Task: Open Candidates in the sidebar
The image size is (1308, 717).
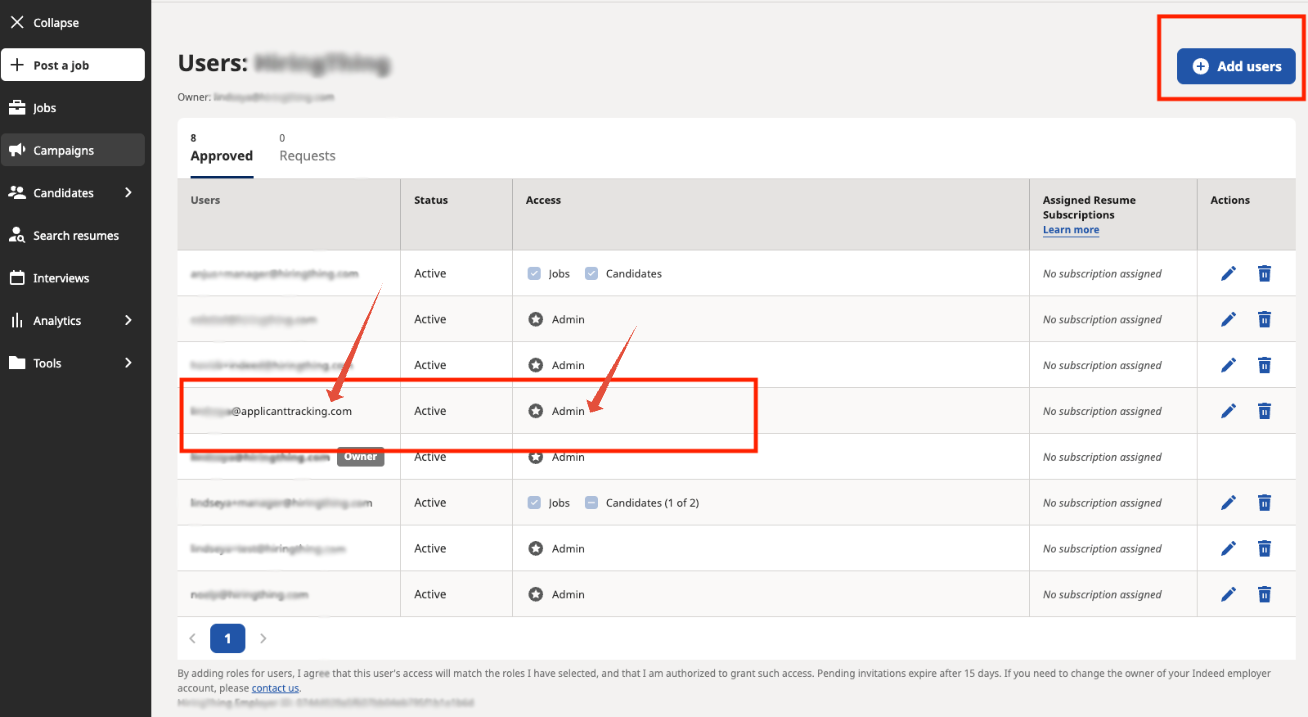Action: [63, 193]
